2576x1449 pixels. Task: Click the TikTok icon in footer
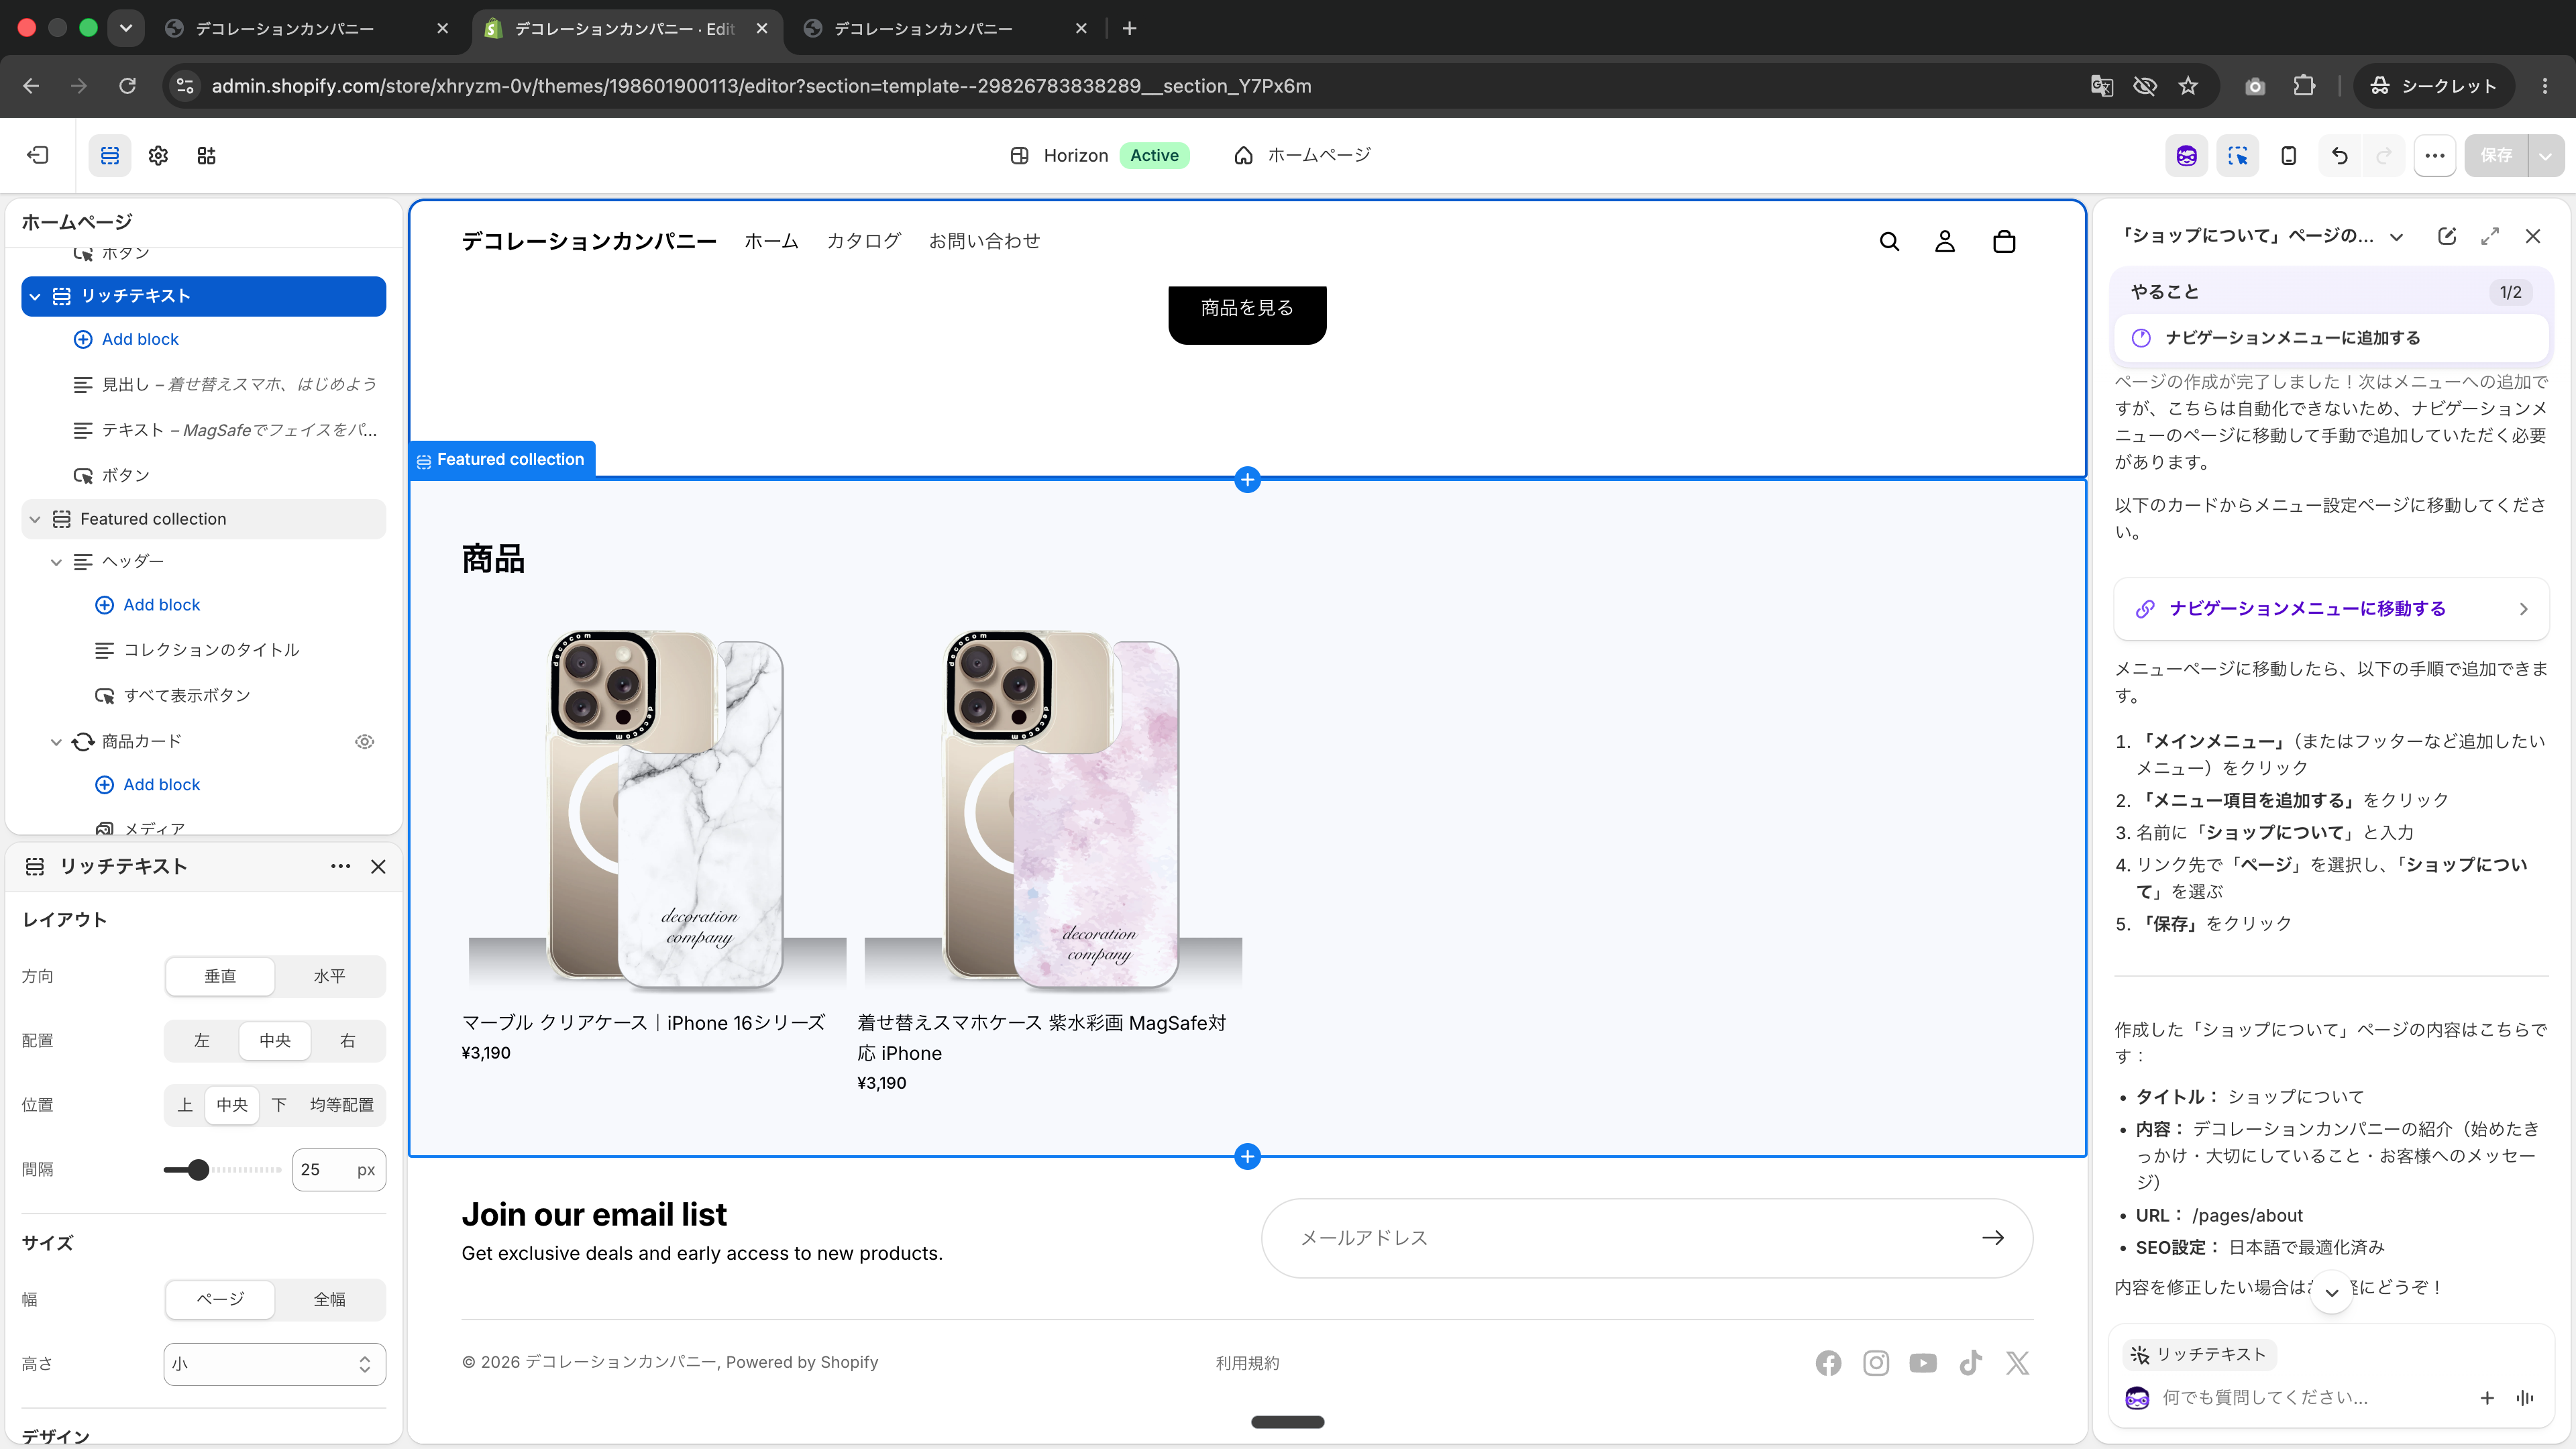tap(1970, 1363)
